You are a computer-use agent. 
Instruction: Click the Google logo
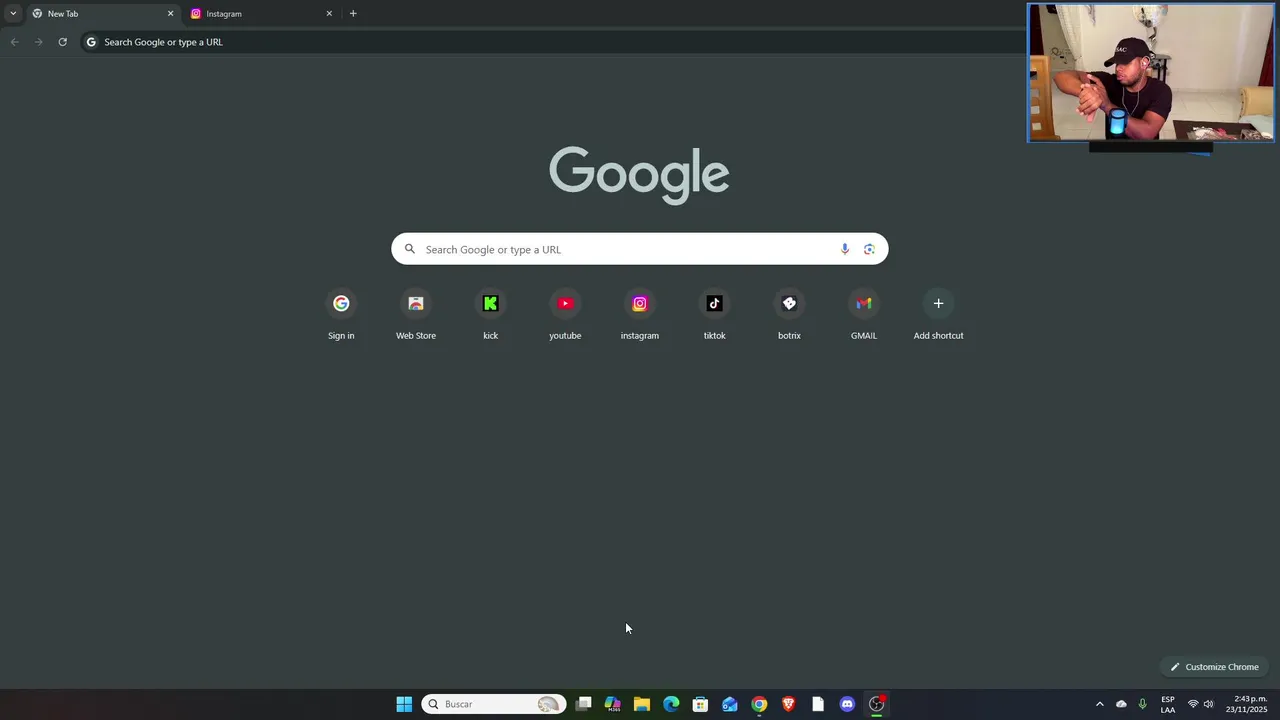(639, 175)
